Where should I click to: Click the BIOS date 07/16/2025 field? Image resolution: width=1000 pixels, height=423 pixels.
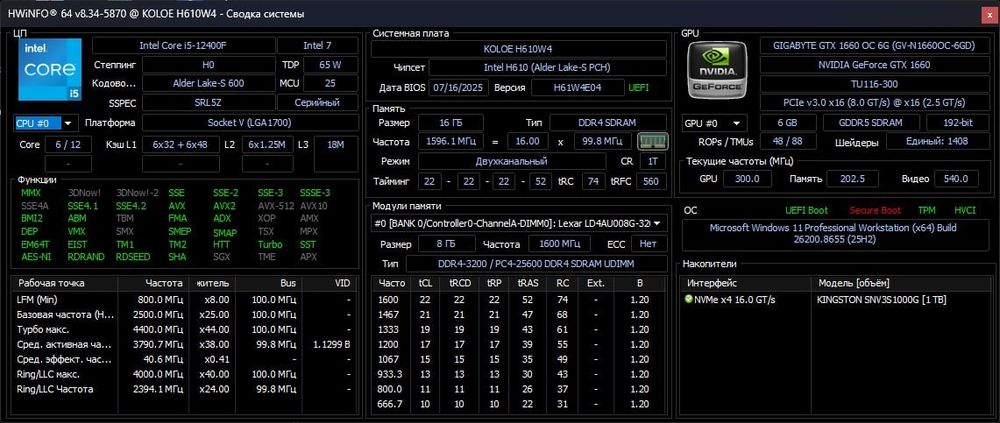[x=459, y=87]
